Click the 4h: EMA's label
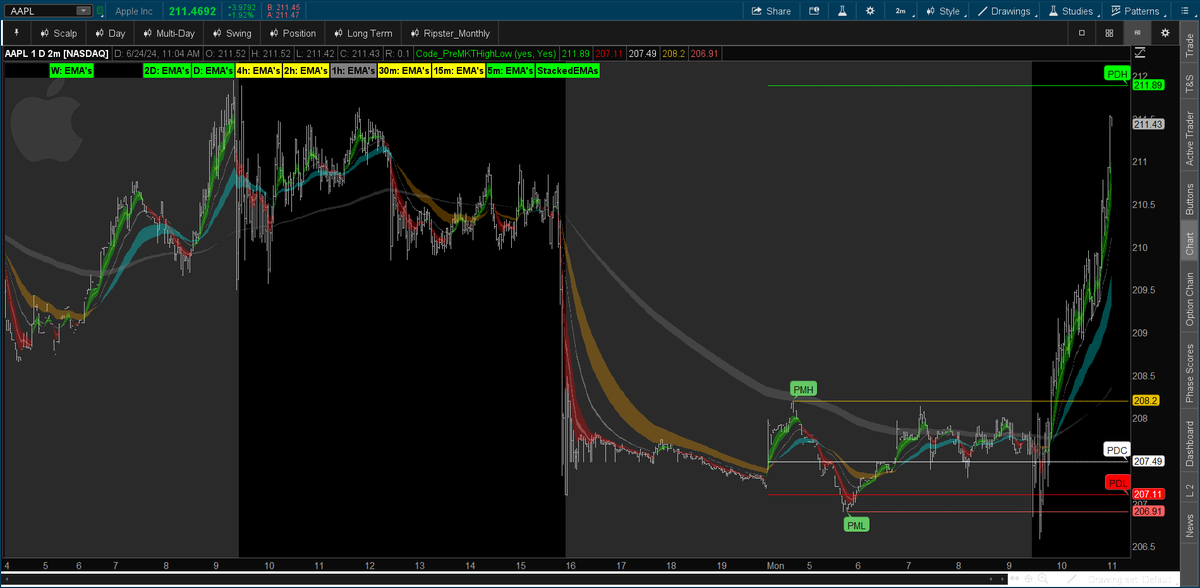 pos(258,71)
